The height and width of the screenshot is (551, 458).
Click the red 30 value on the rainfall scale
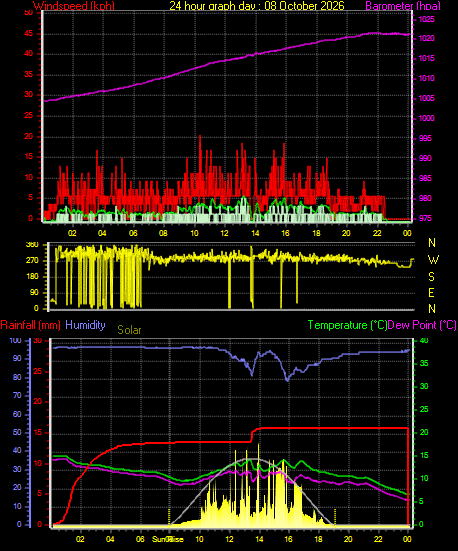(37, 341)
